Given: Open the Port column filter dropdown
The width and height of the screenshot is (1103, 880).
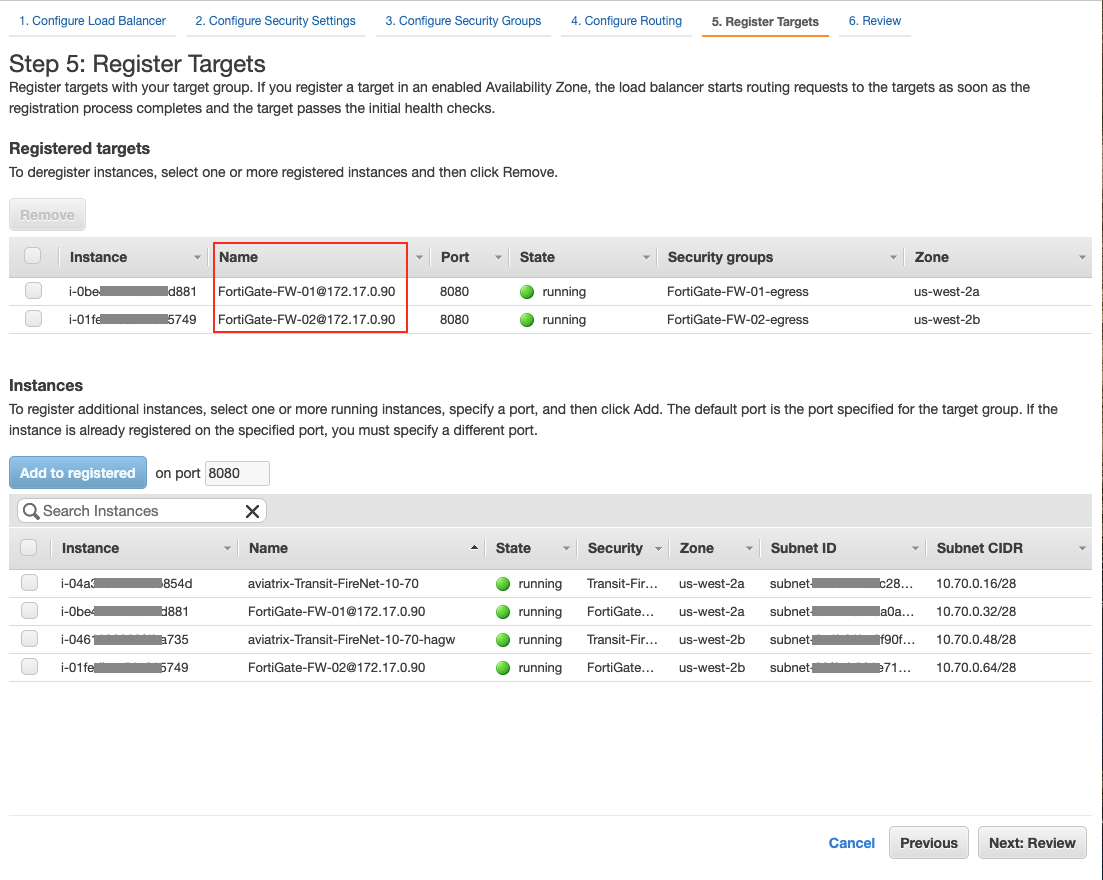Looking at the screenshot, I should (x=497, y=258).
